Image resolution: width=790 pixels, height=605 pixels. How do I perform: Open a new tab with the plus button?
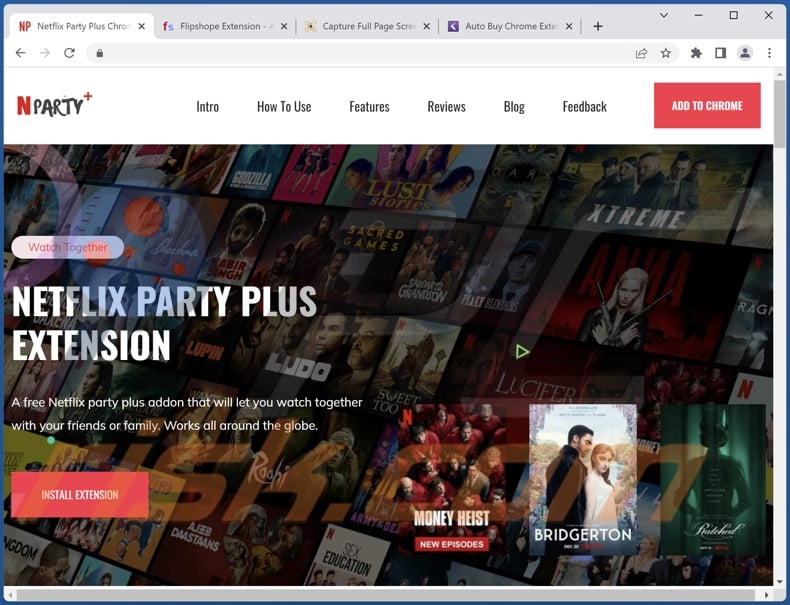coord(598,26)
